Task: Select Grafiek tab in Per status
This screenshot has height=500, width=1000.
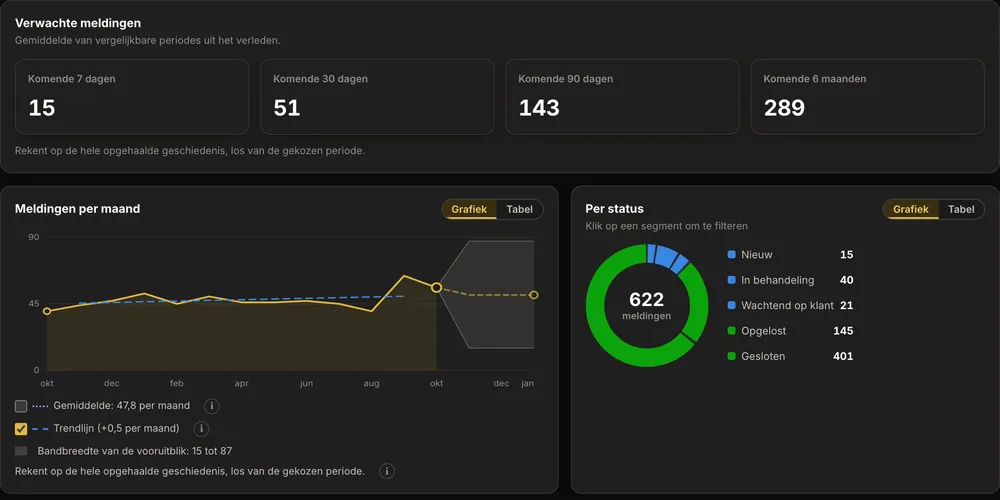Action: pos(910,209)
